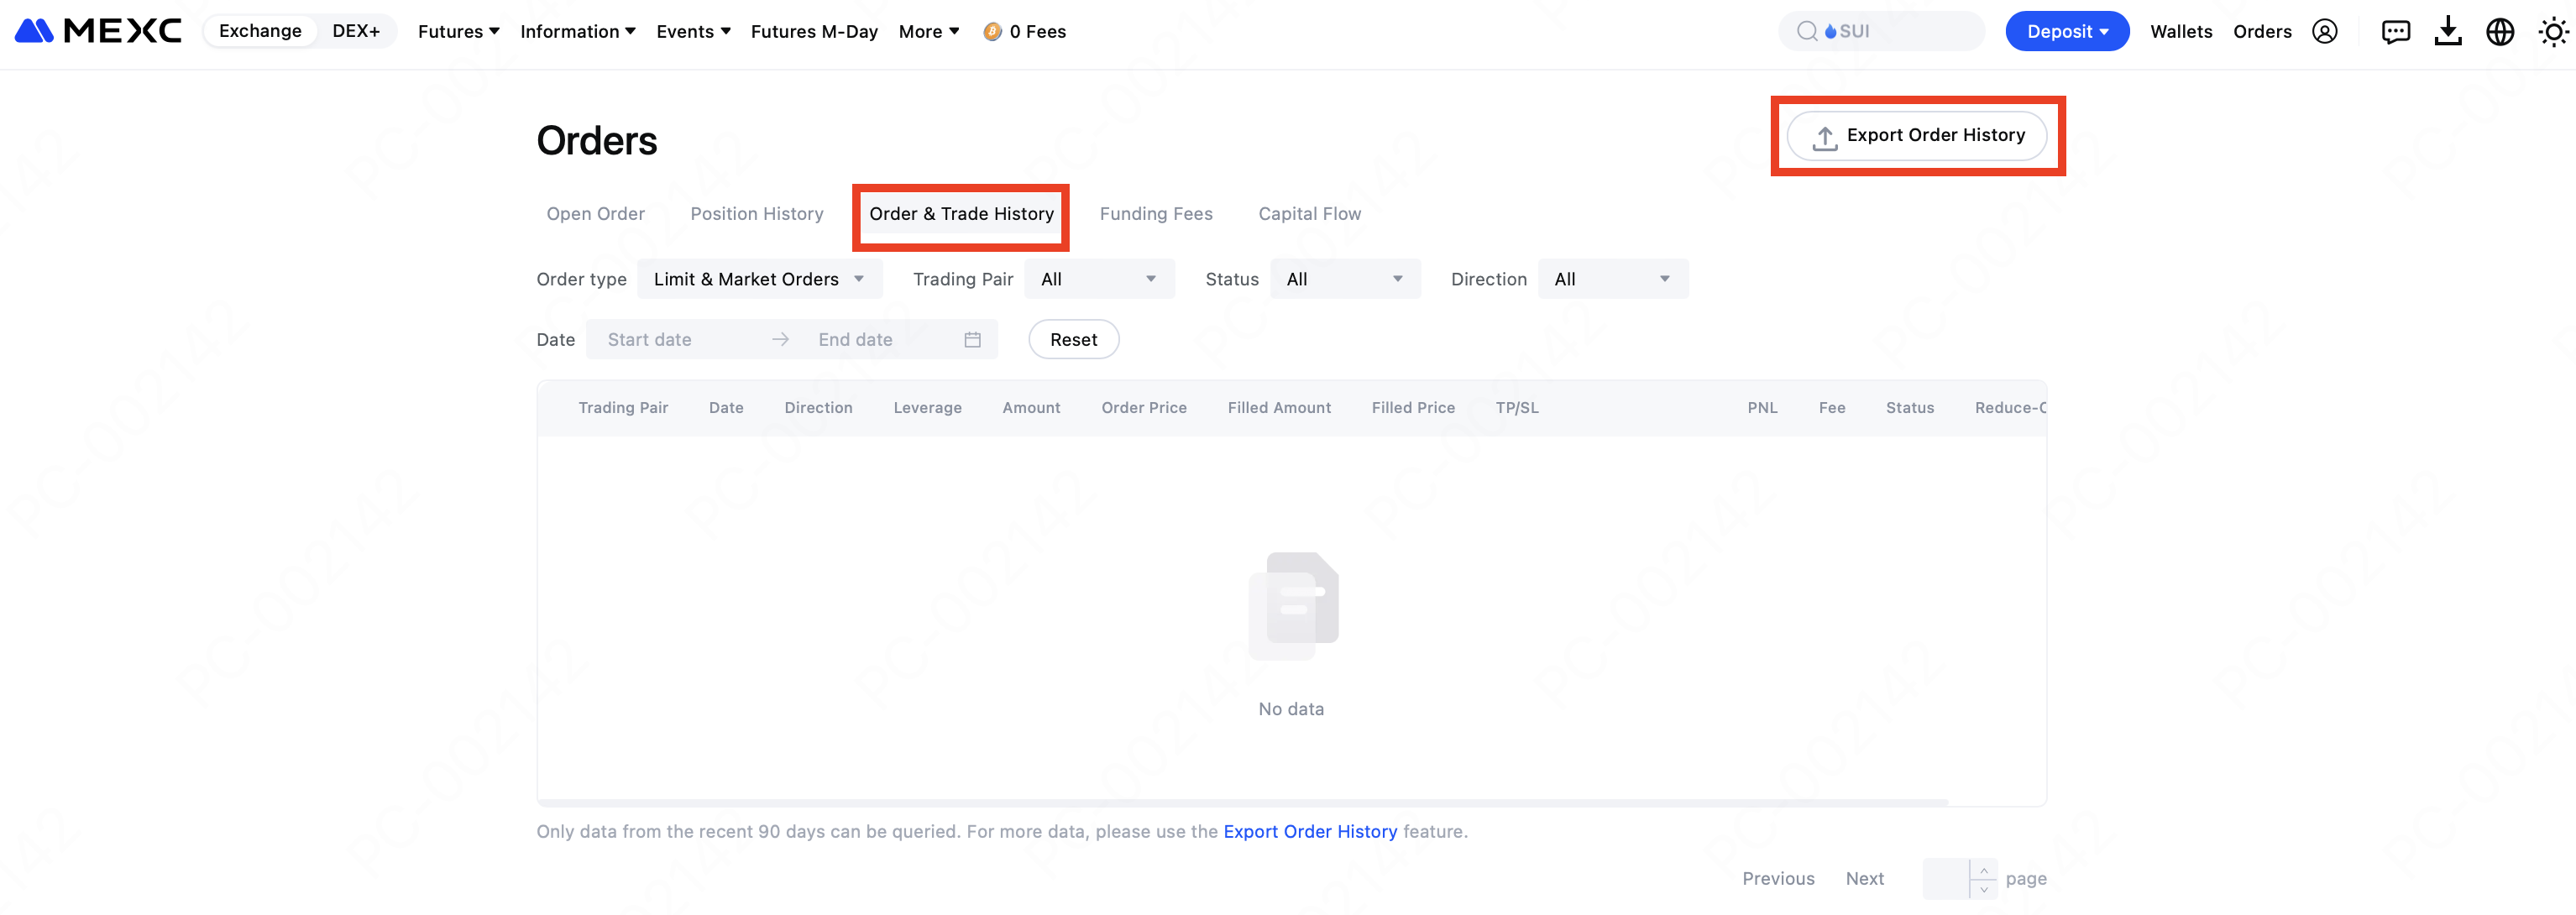The width and height of the screenshot is (2576, 915).
Task: Click the MEXC logo
Action: coord(98,31)
